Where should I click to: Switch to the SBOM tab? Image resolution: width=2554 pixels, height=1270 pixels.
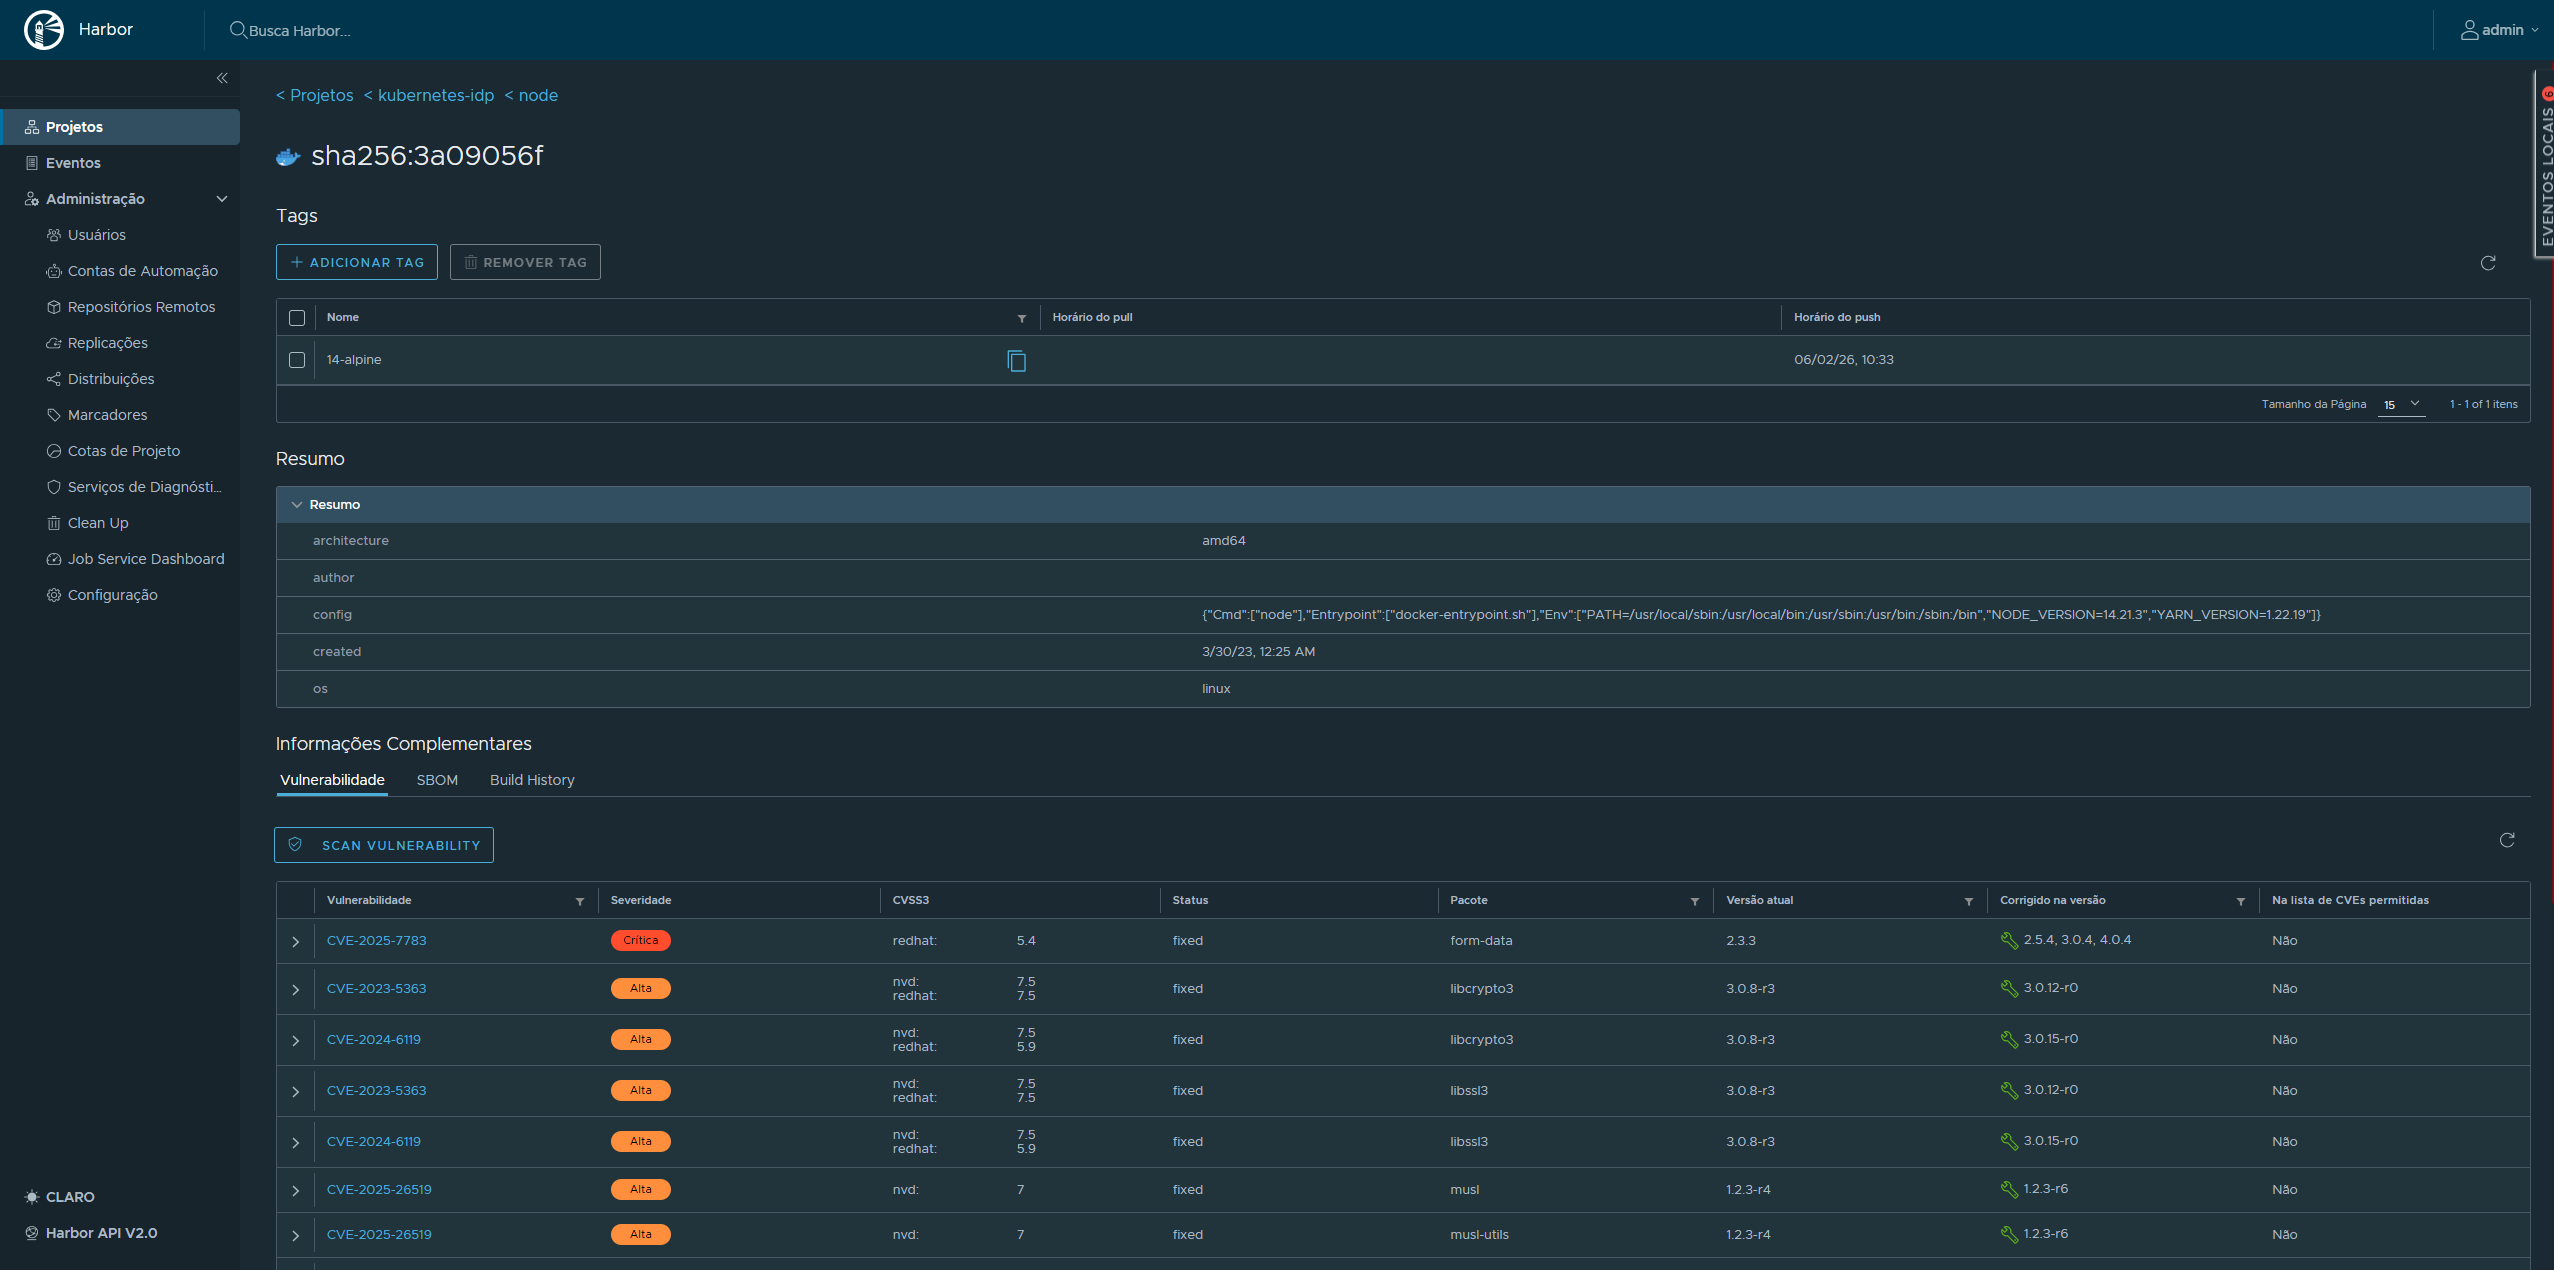point(437,780)
